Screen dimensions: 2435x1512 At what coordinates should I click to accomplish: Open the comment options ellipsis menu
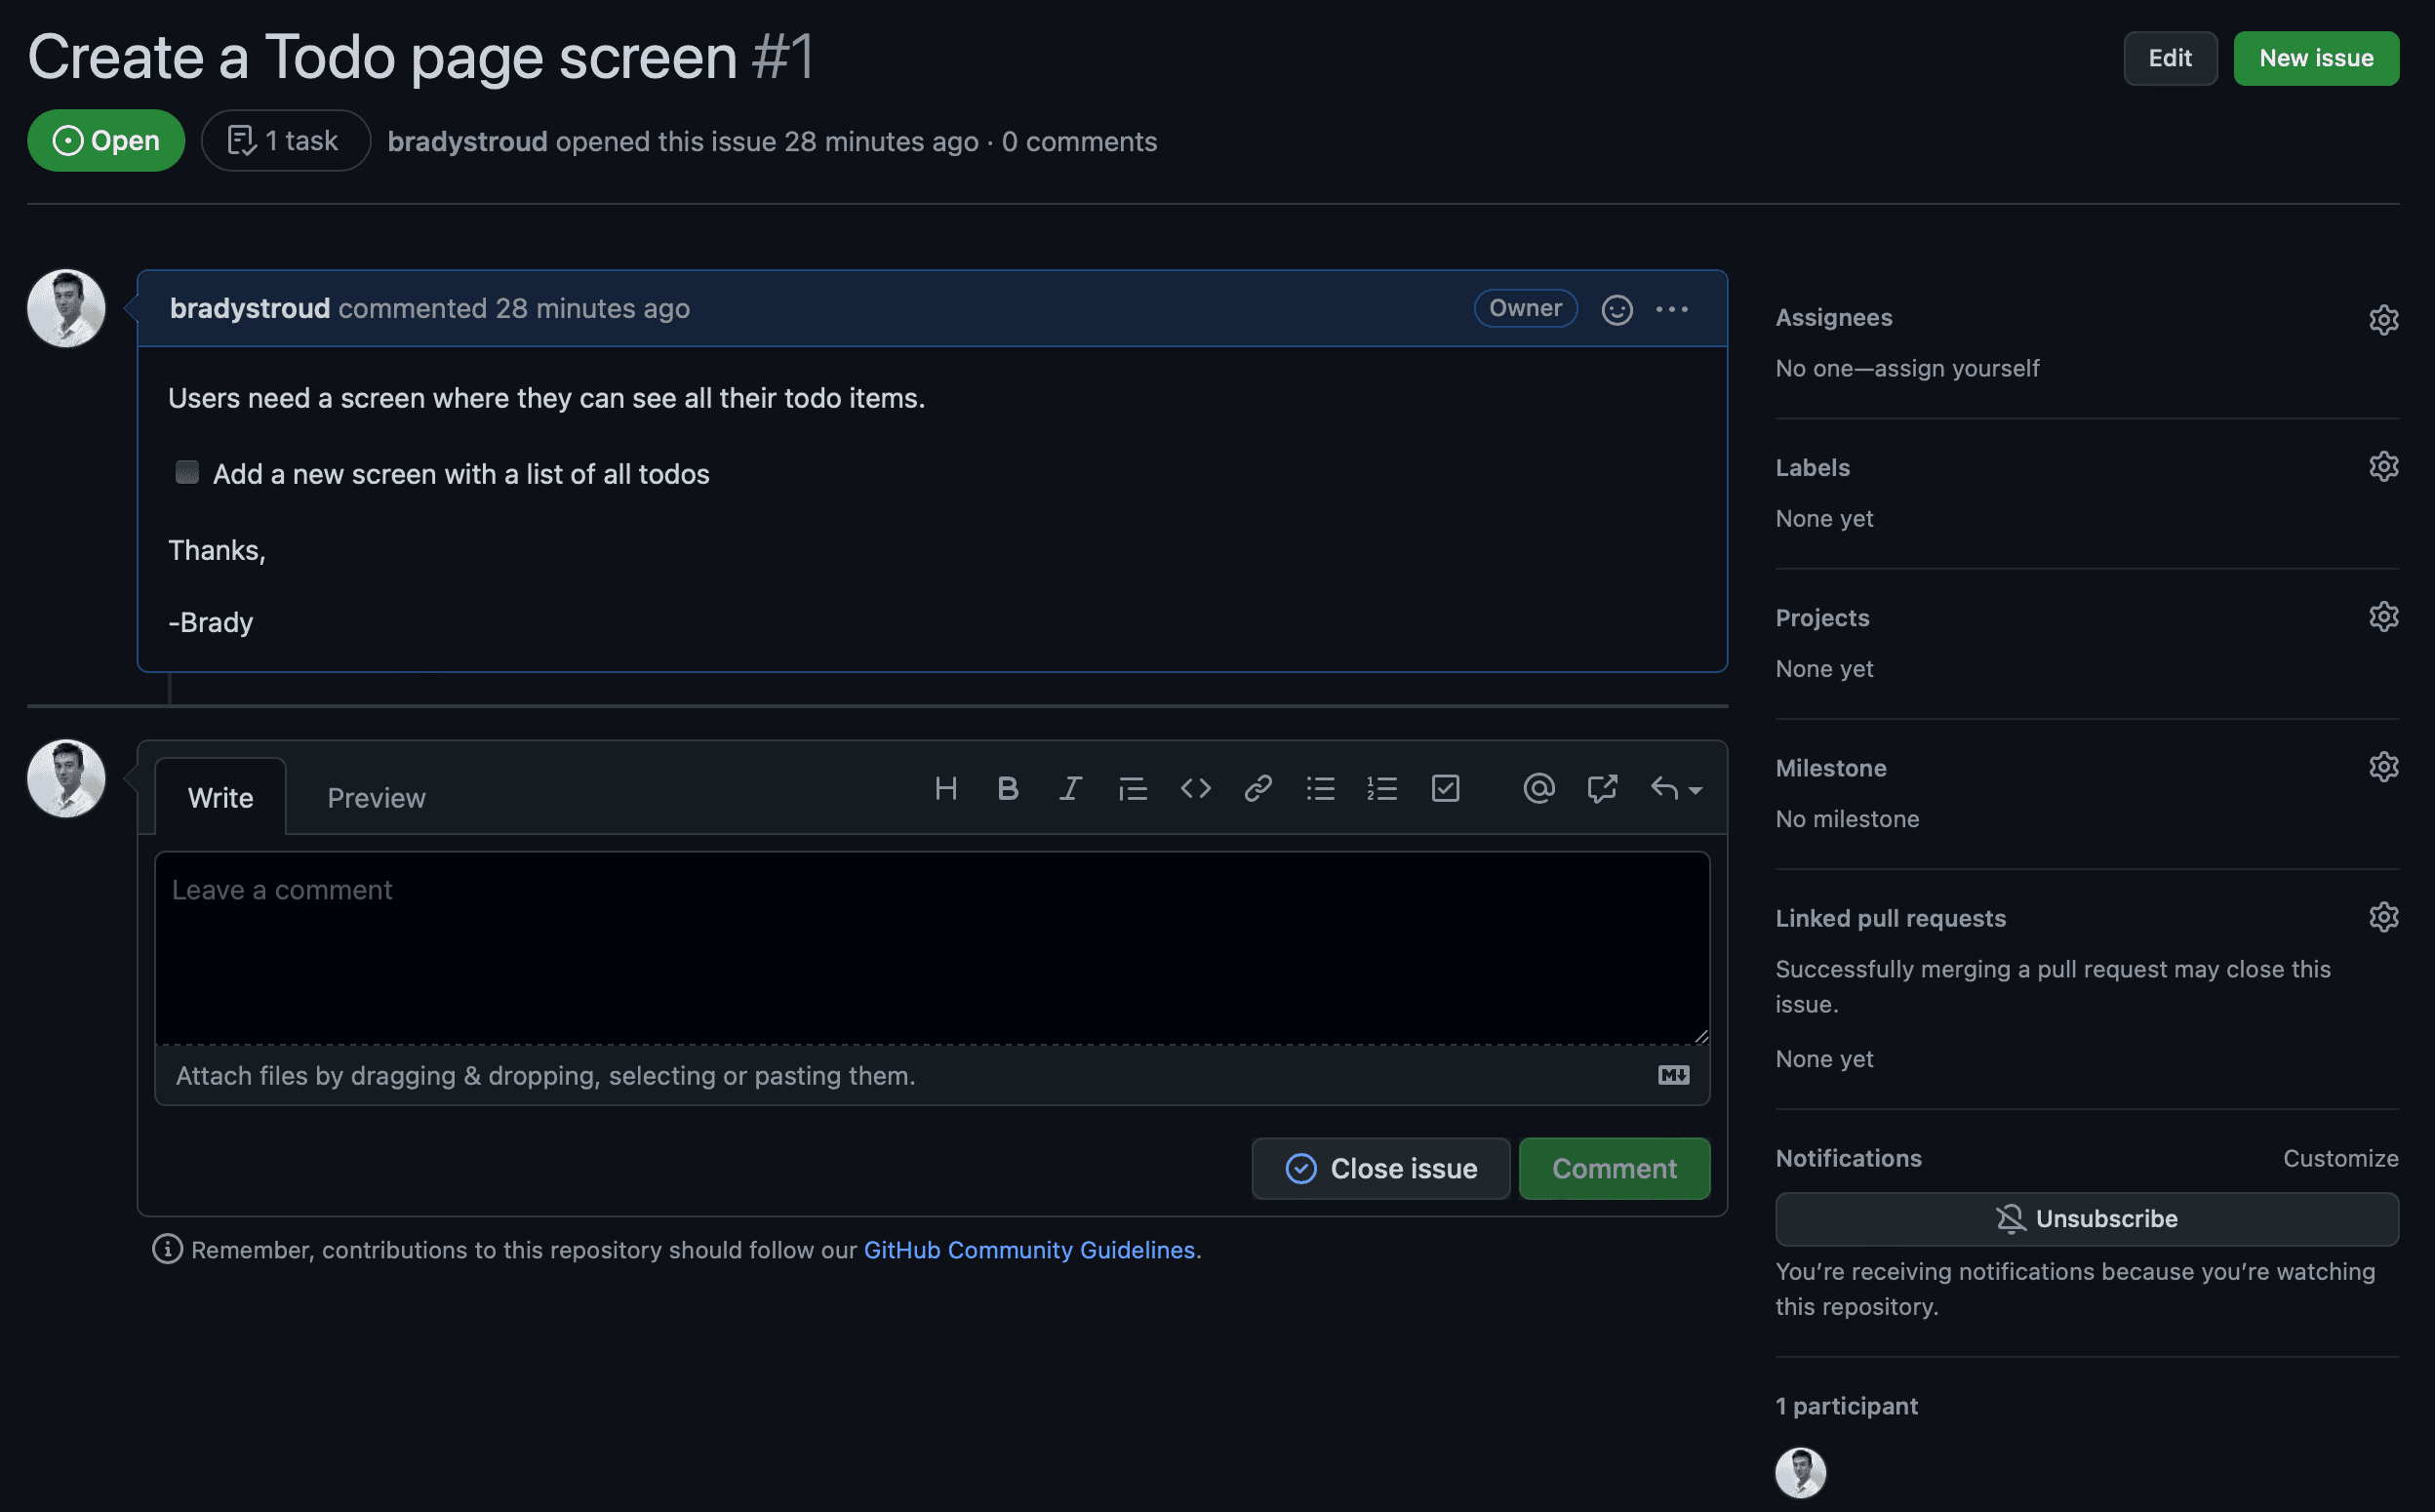(1671, 309)
